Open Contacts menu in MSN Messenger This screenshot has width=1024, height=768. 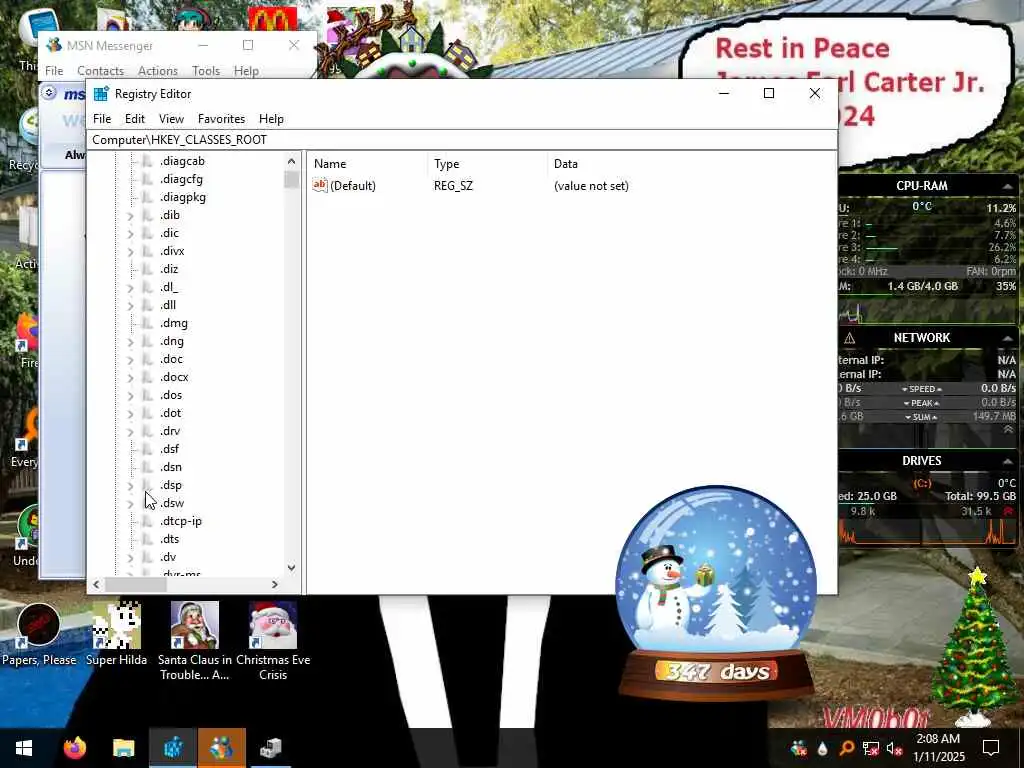(x=100, y=71)
